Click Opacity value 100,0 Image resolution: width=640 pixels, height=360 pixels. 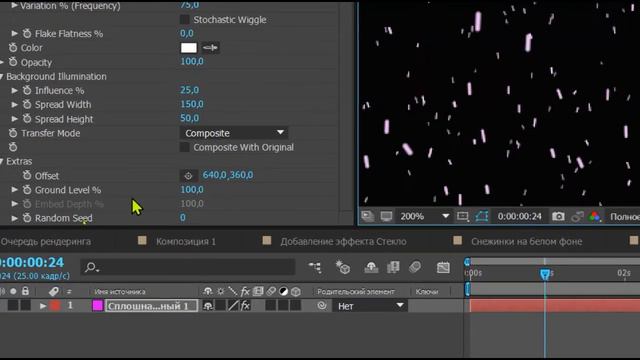click(192, 62)
